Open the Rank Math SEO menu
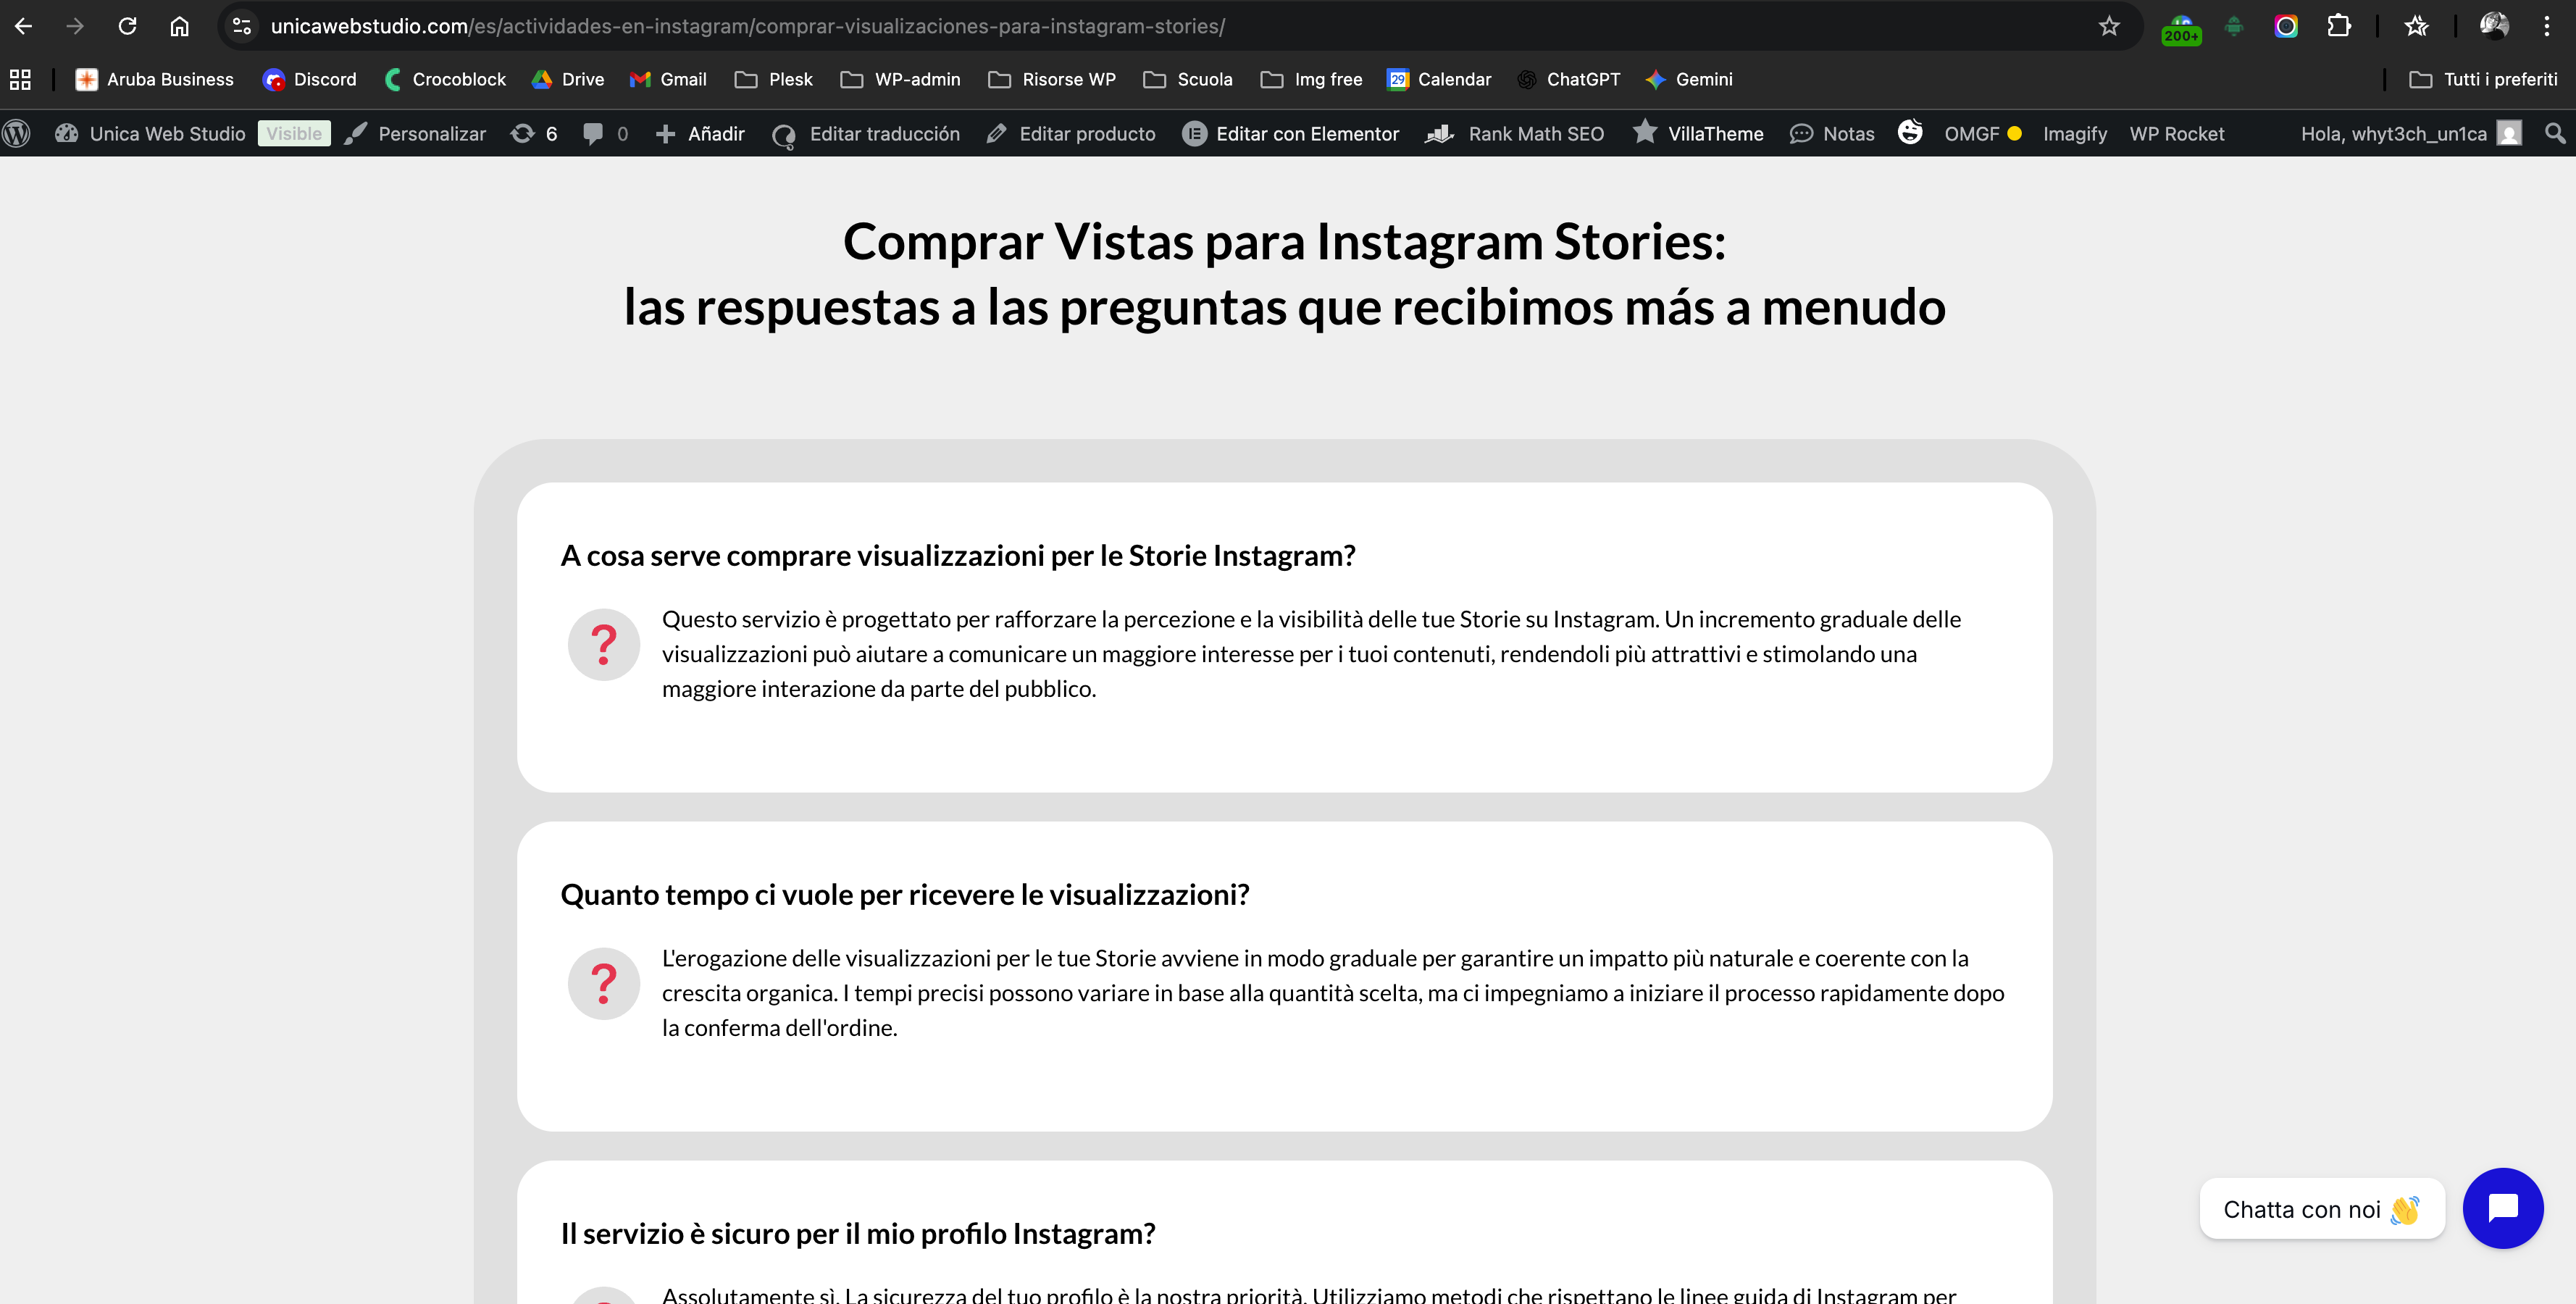The height and width of the screenshot is (1304, 2576). [1515, 133]
